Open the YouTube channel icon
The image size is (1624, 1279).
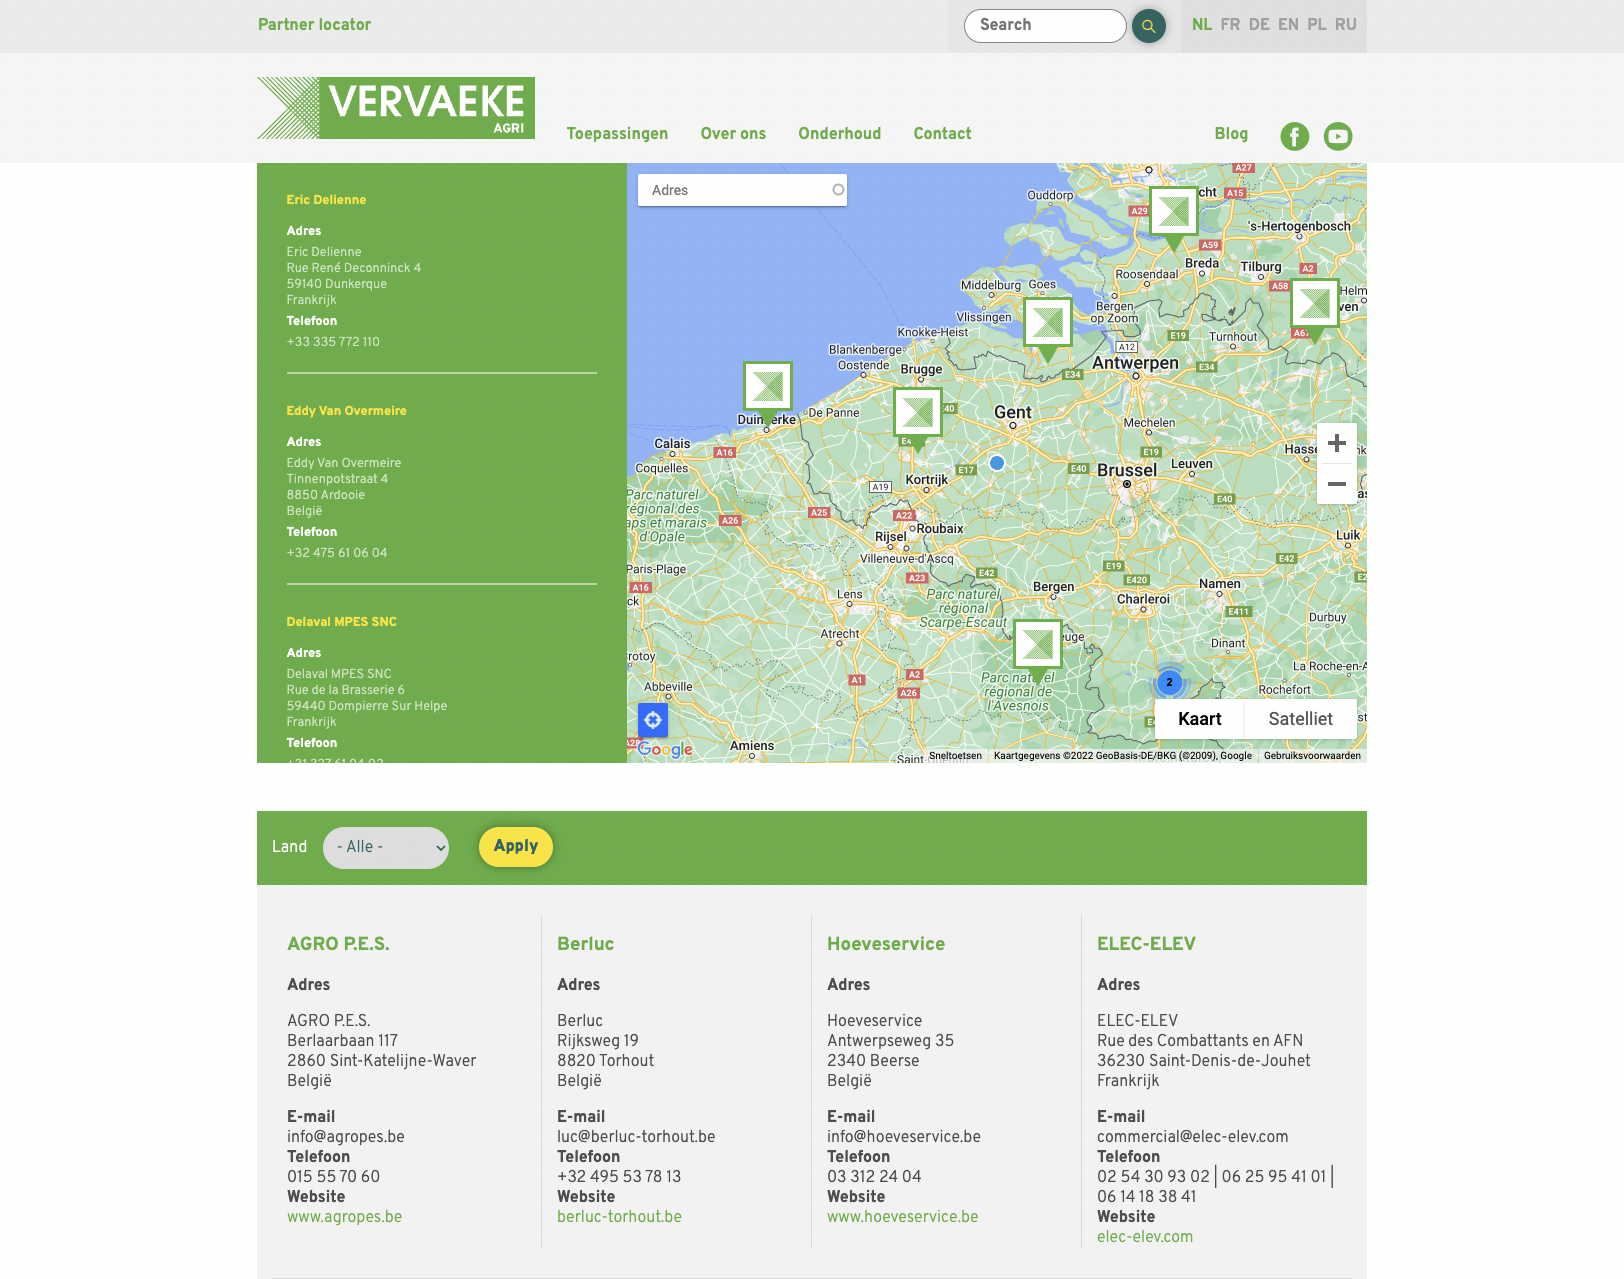[1337, 136]
